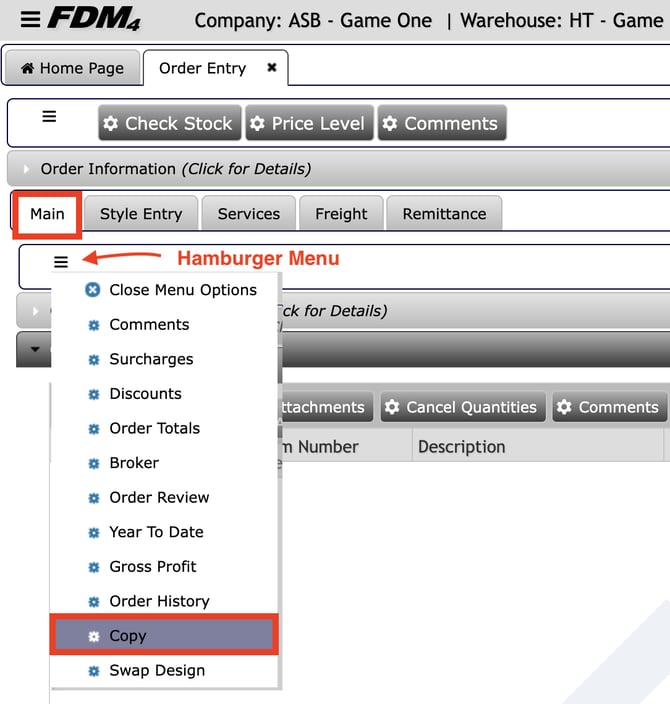
Task: Click the gear icon next to Swap Design
Action: coord(94,671)
